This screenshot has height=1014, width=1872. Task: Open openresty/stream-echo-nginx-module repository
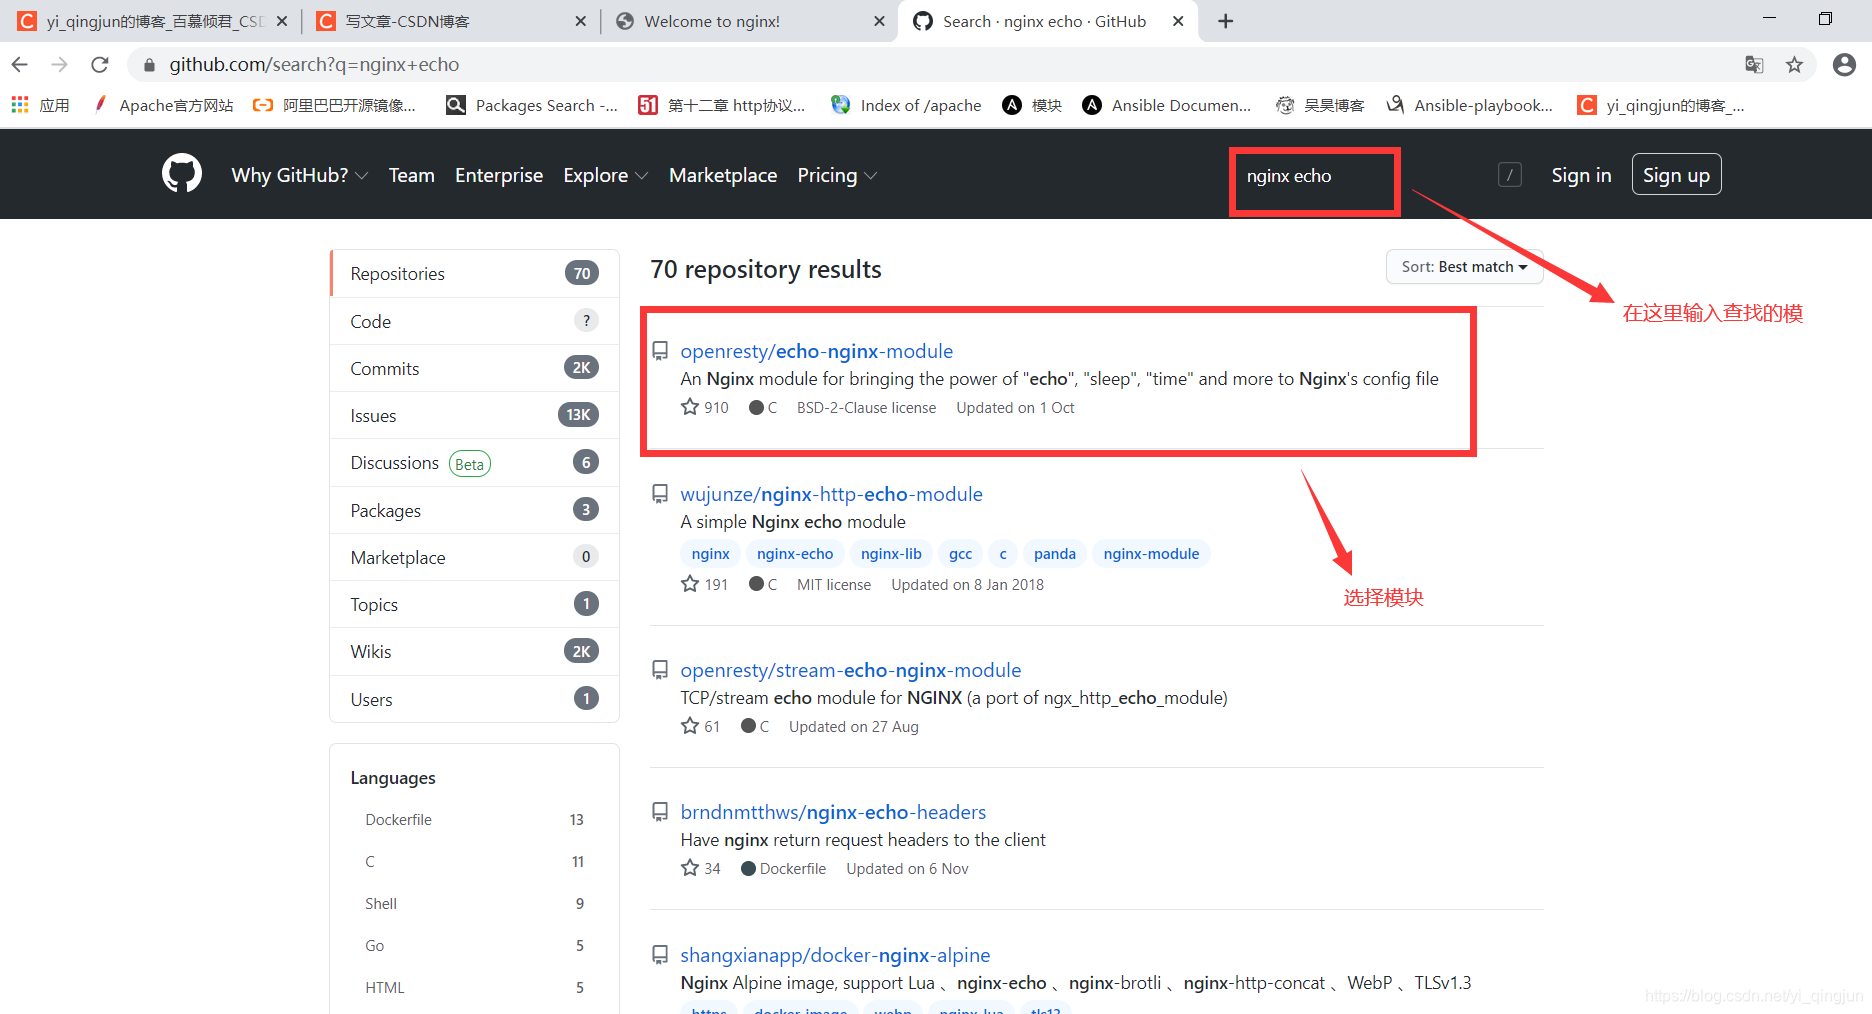click(x=851, y=670)
